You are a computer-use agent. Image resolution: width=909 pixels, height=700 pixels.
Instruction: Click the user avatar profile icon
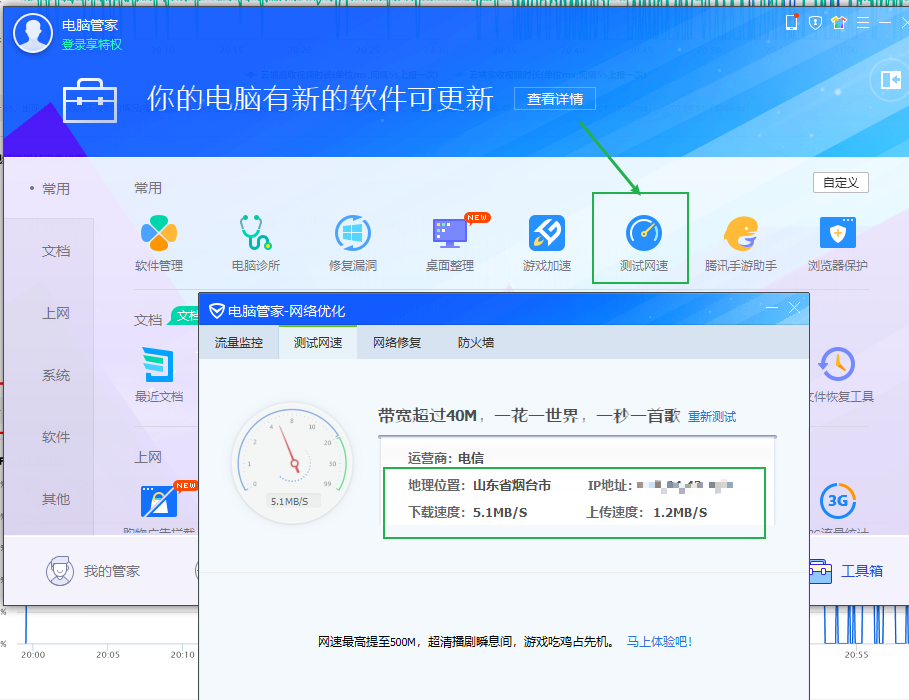pos(32,33)
